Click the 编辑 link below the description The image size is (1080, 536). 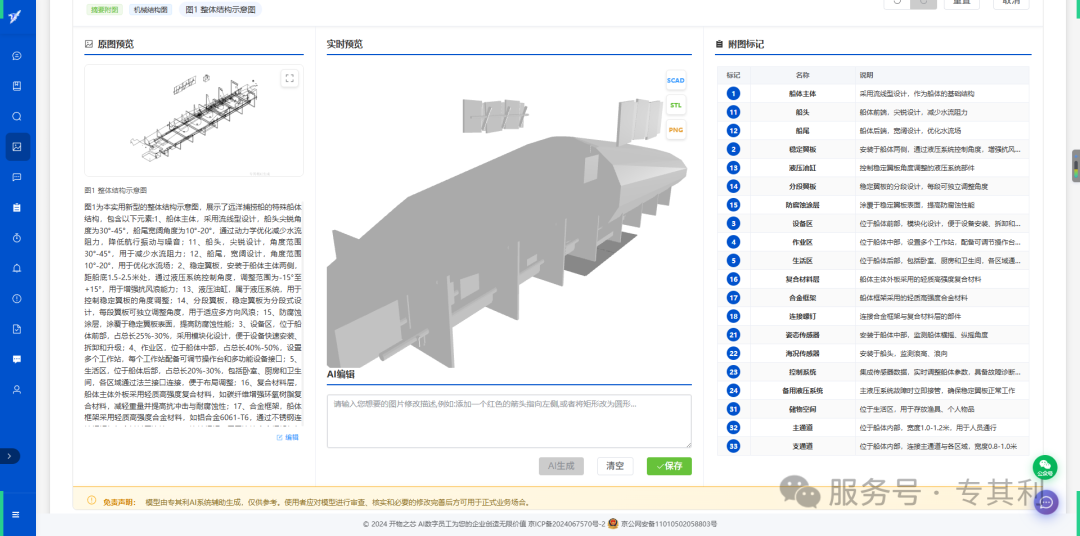(288, 437)
